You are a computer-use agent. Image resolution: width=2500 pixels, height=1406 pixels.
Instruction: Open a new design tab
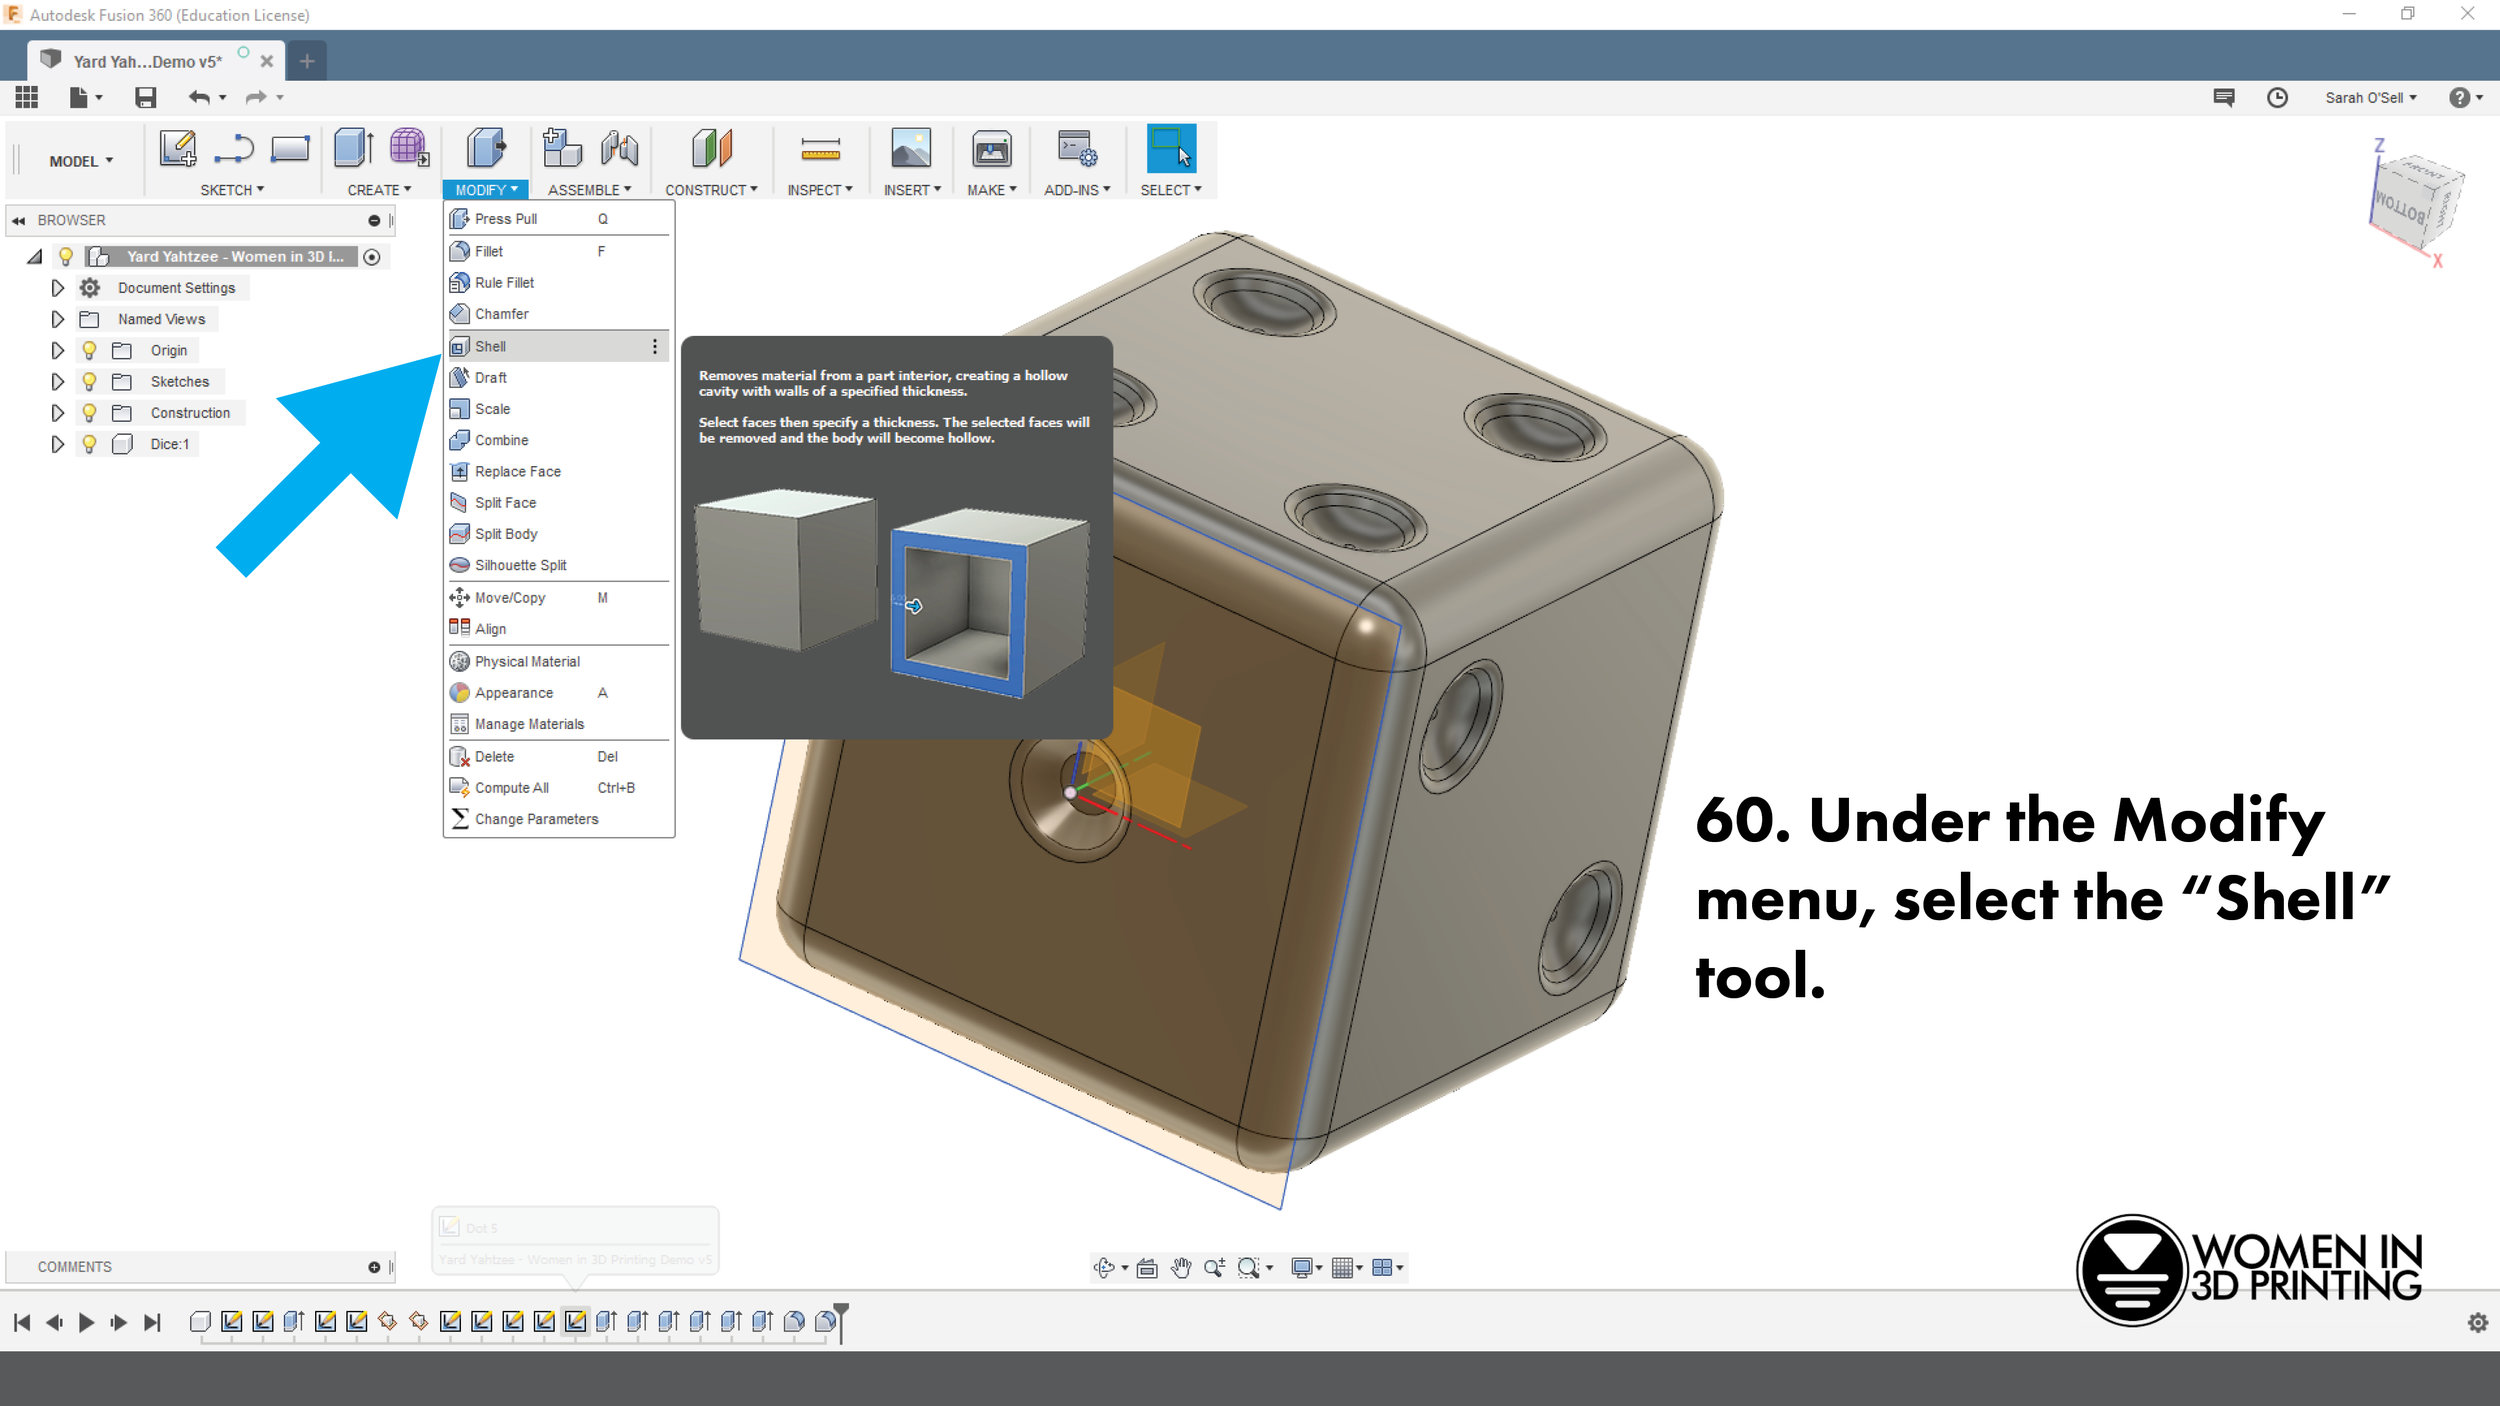pyautogui.click(x=307, y=61)
